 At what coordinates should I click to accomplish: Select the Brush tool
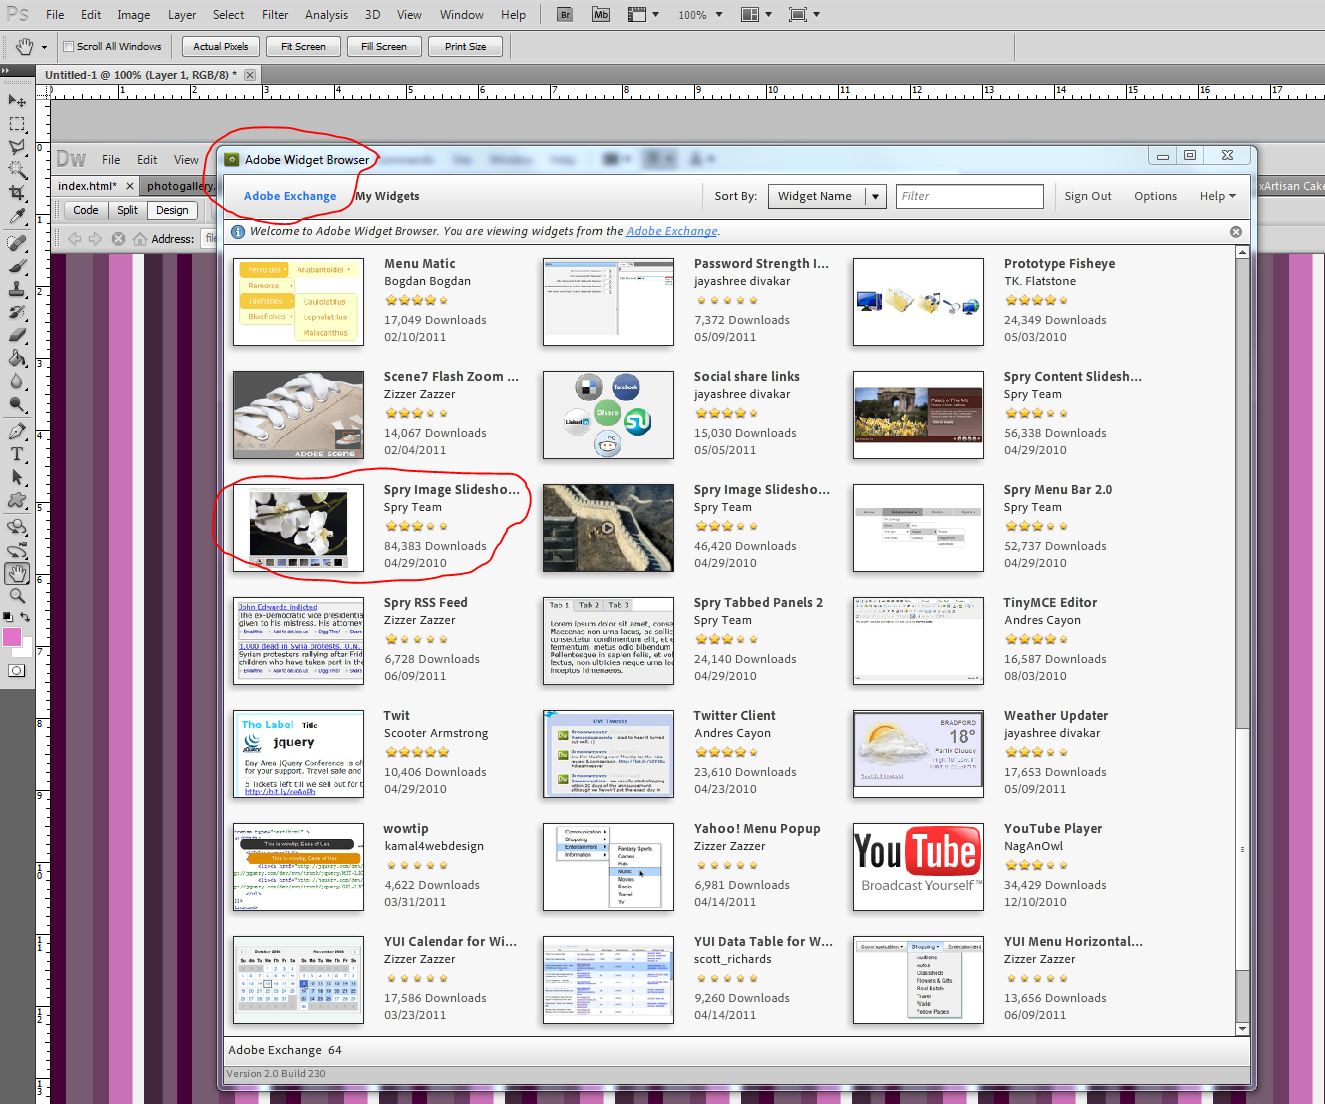point(17,266)
